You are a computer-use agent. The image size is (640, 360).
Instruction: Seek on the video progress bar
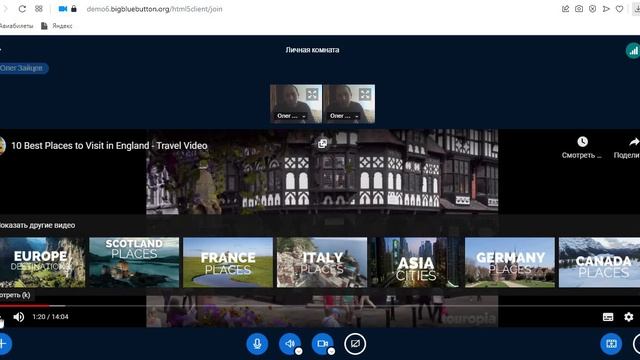tap(320, 305)
